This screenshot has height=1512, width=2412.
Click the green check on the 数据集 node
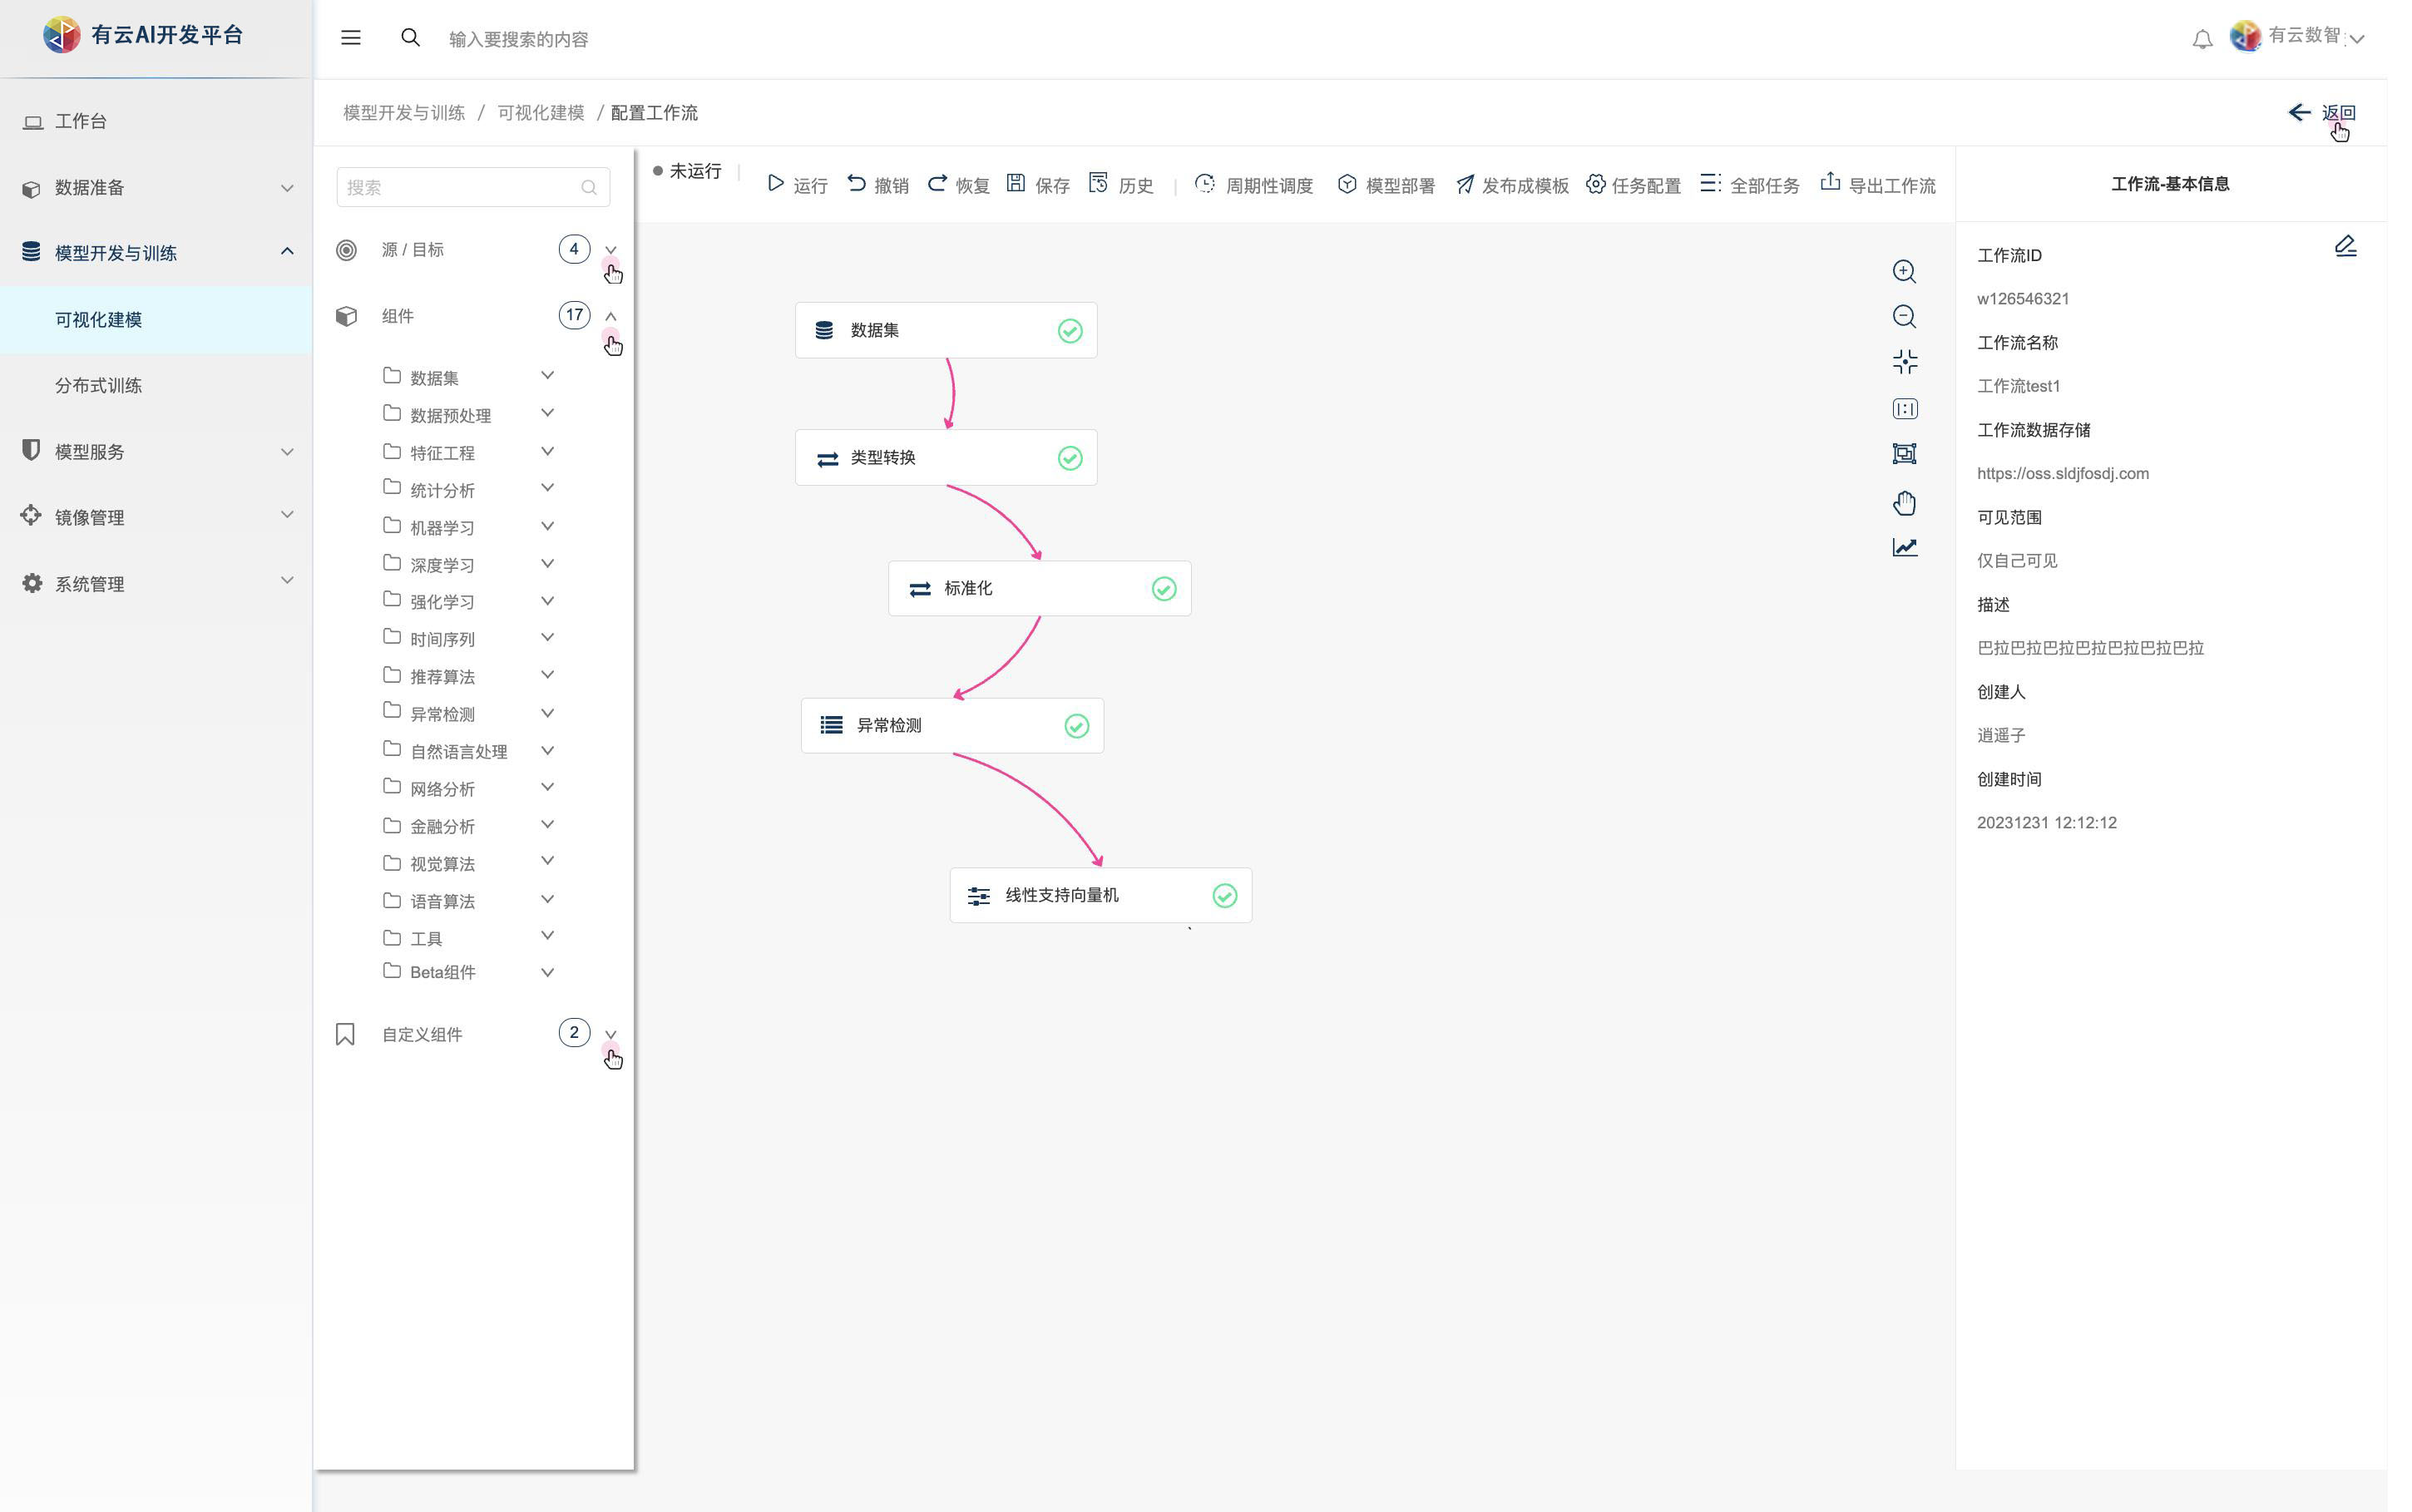click(x=1069, y=331)
